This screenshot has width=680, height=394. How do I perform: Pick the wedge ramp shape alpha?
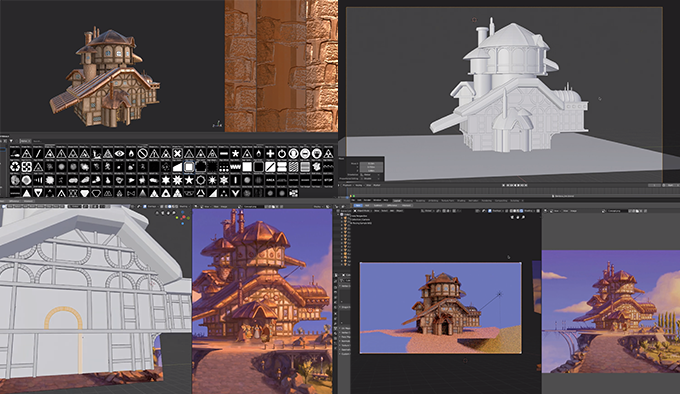pos(177,167)
